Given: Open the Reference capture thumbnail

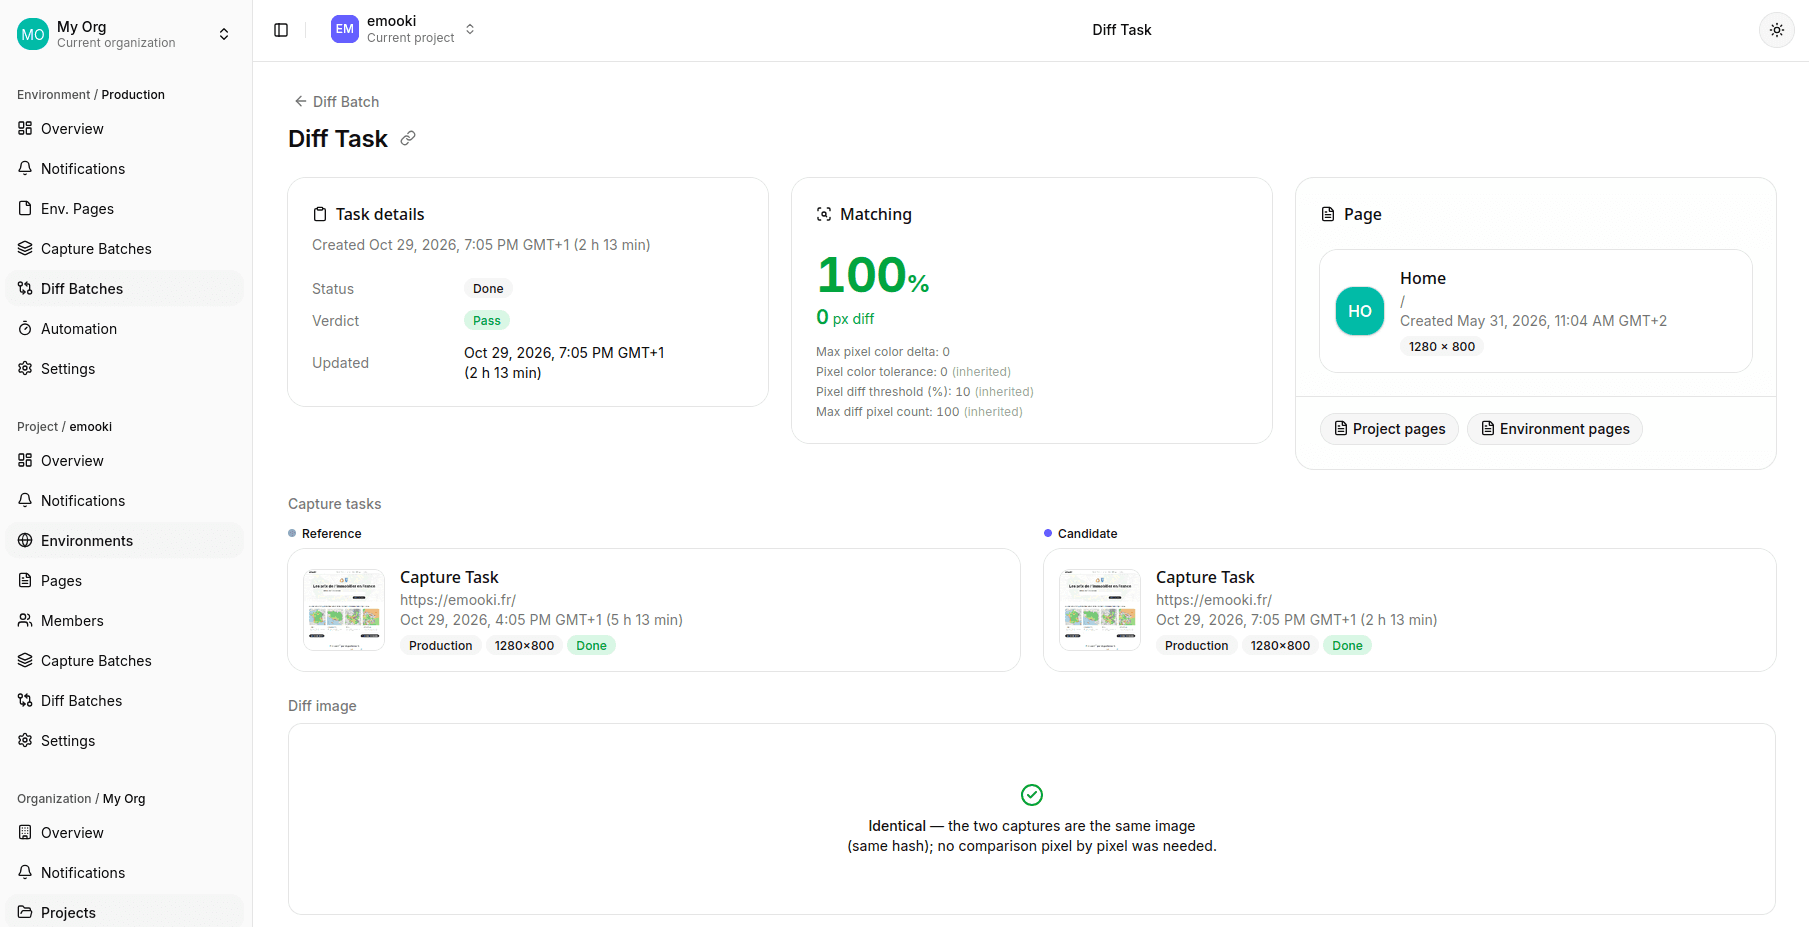Looking at the screenshot, I should pos(344,610).
